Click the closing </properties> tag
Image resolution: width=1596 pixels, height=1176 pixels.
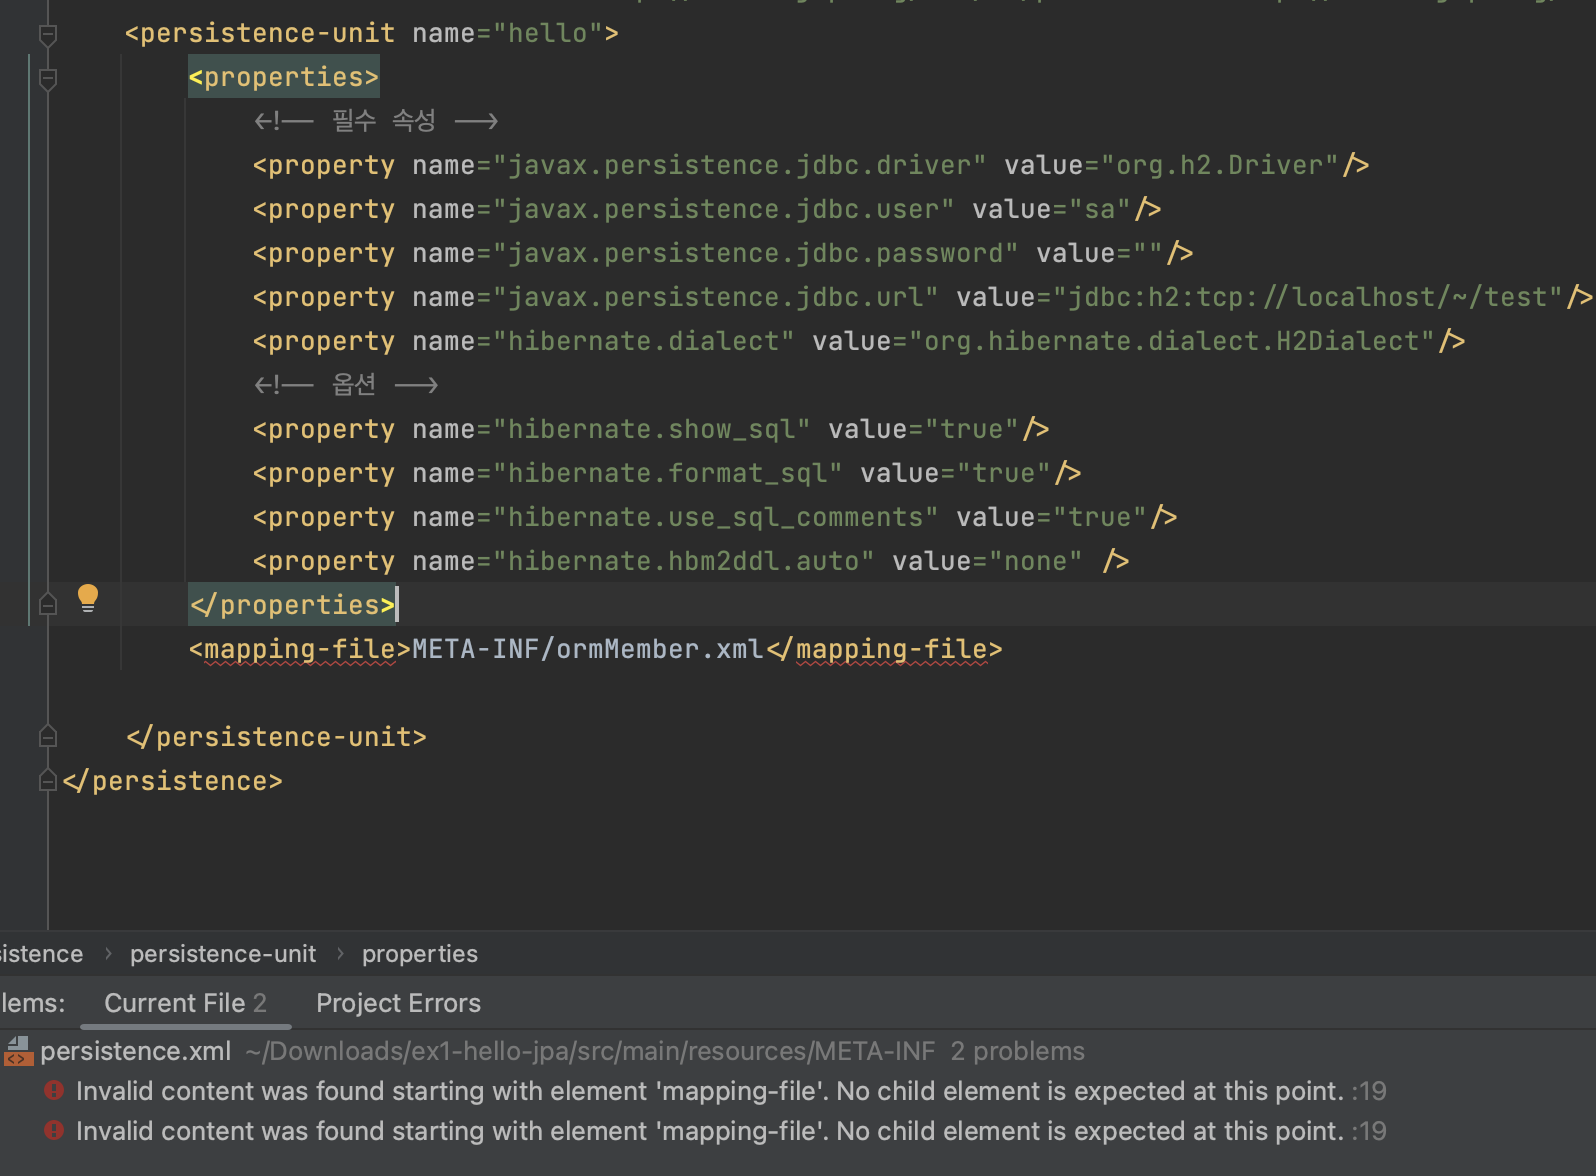[292, 605]
